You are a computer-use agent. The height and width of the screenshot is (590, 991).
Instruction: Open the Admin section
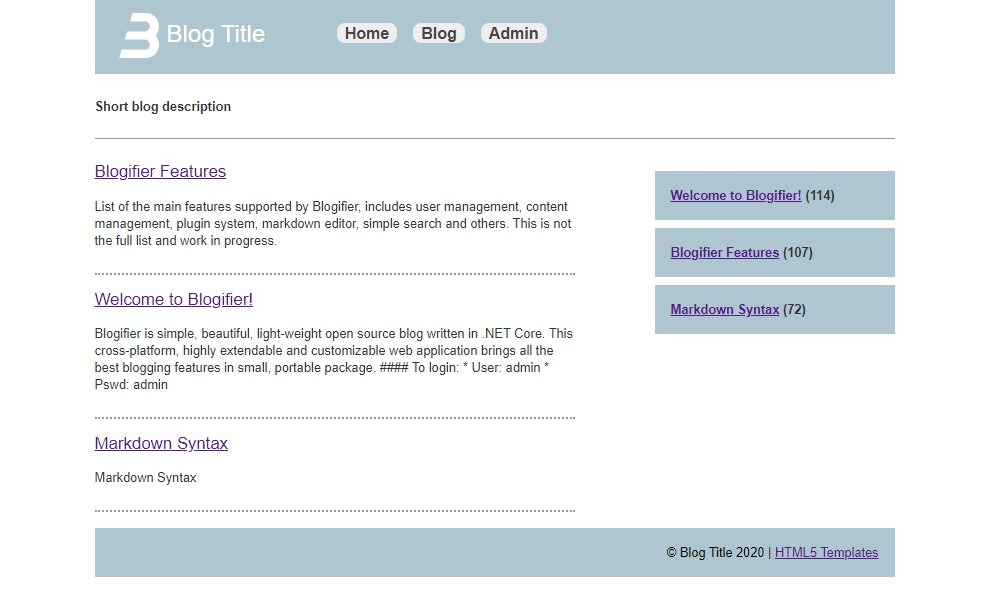[x=513, y=33]
